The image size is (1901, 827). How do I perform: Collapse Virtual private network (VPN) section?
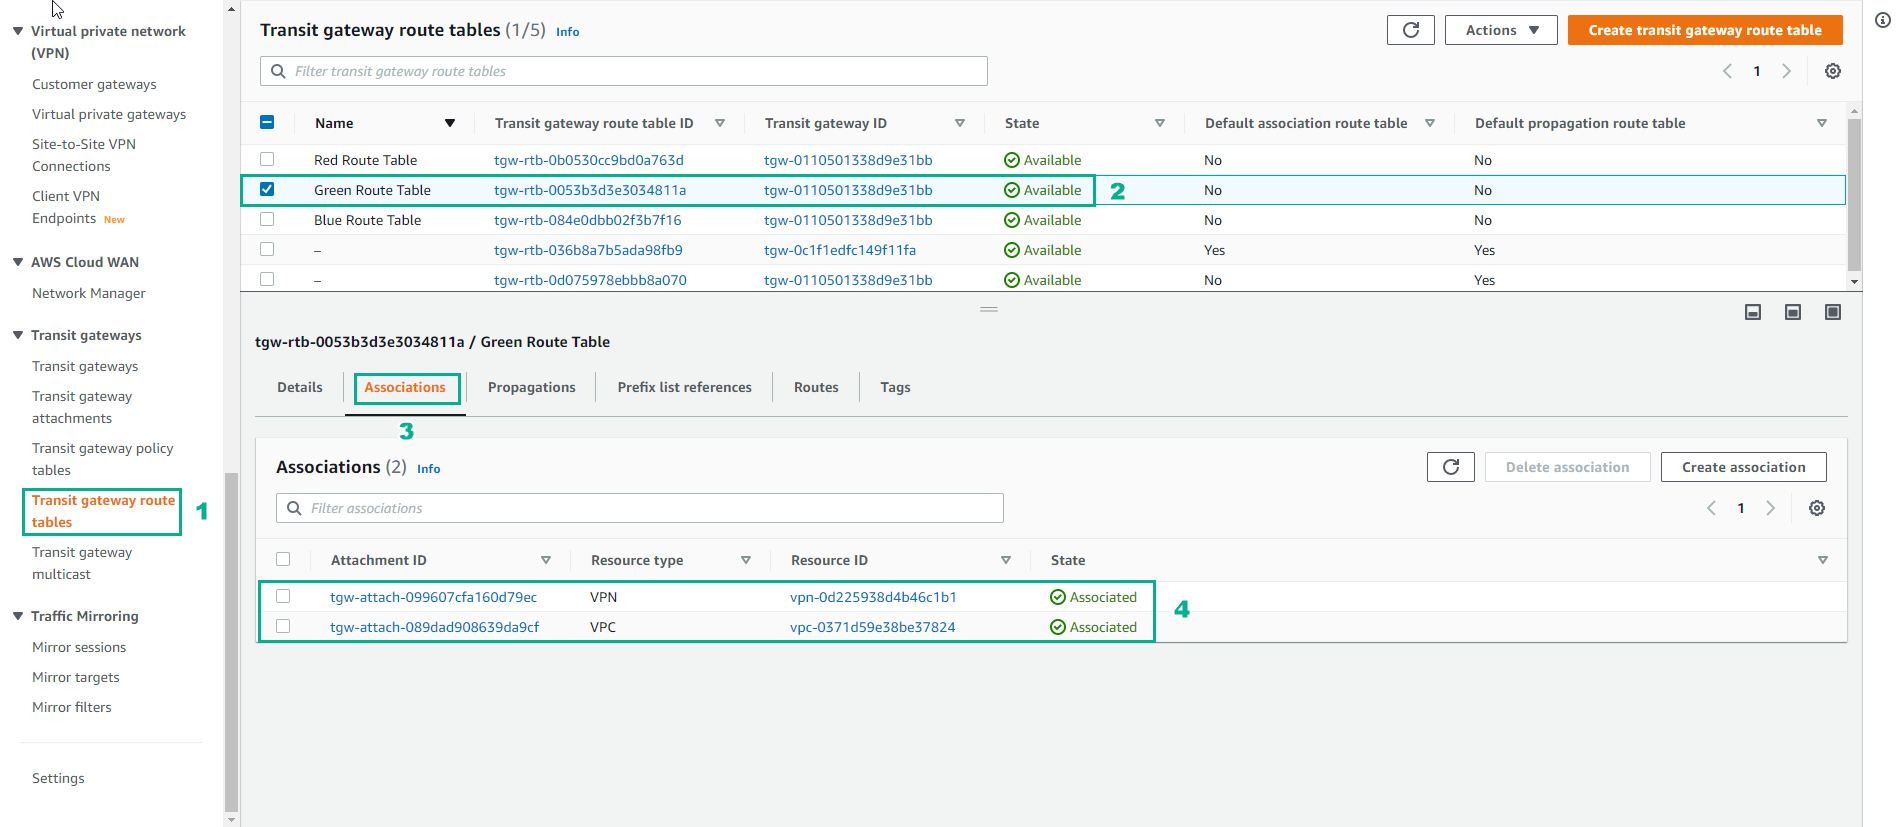[x=18, y=31]
